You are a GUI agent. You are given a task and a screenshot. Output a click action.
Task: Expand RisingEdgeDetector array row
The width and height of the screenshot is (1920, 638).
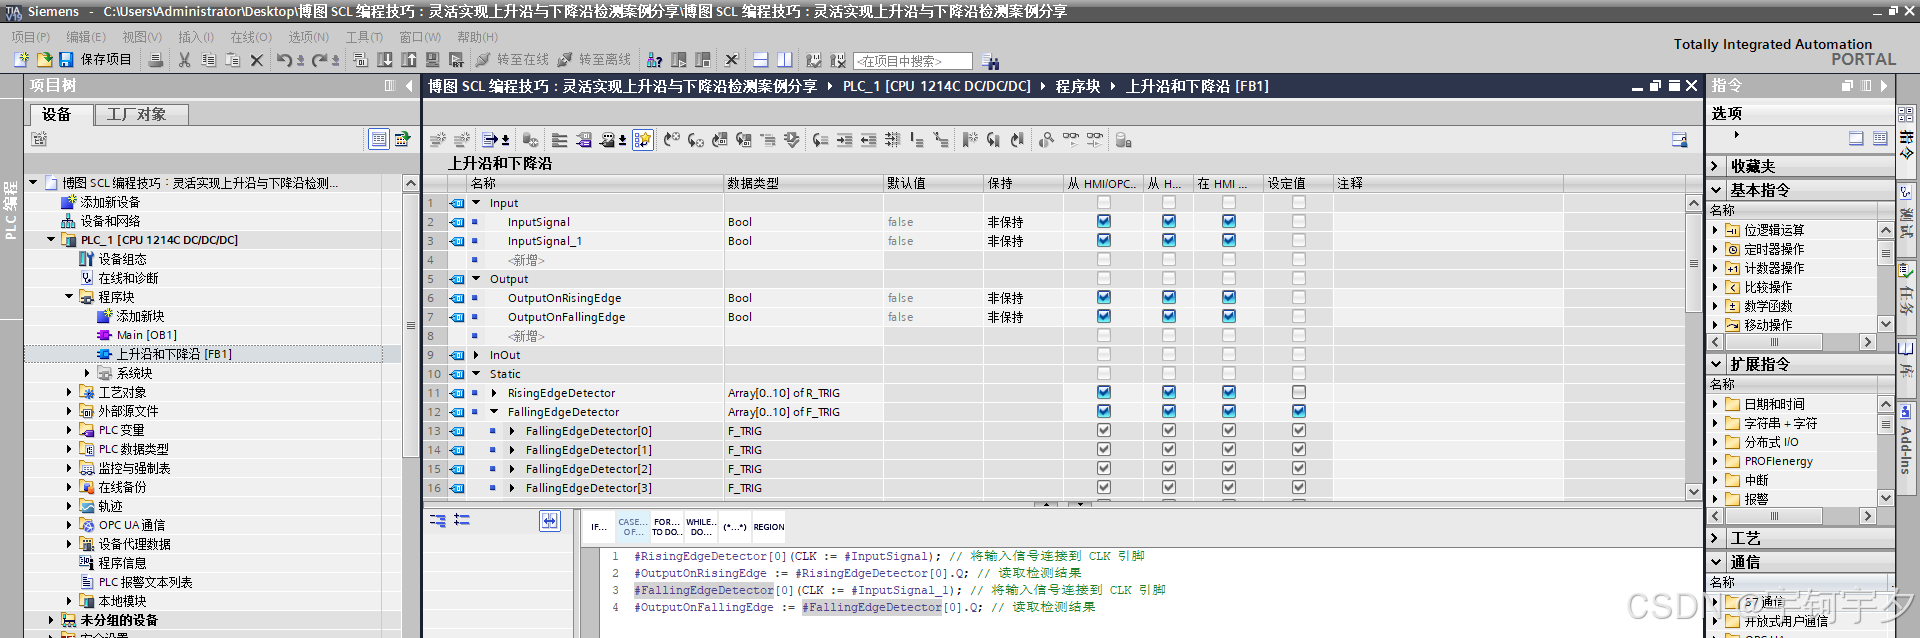coord(494,393)
